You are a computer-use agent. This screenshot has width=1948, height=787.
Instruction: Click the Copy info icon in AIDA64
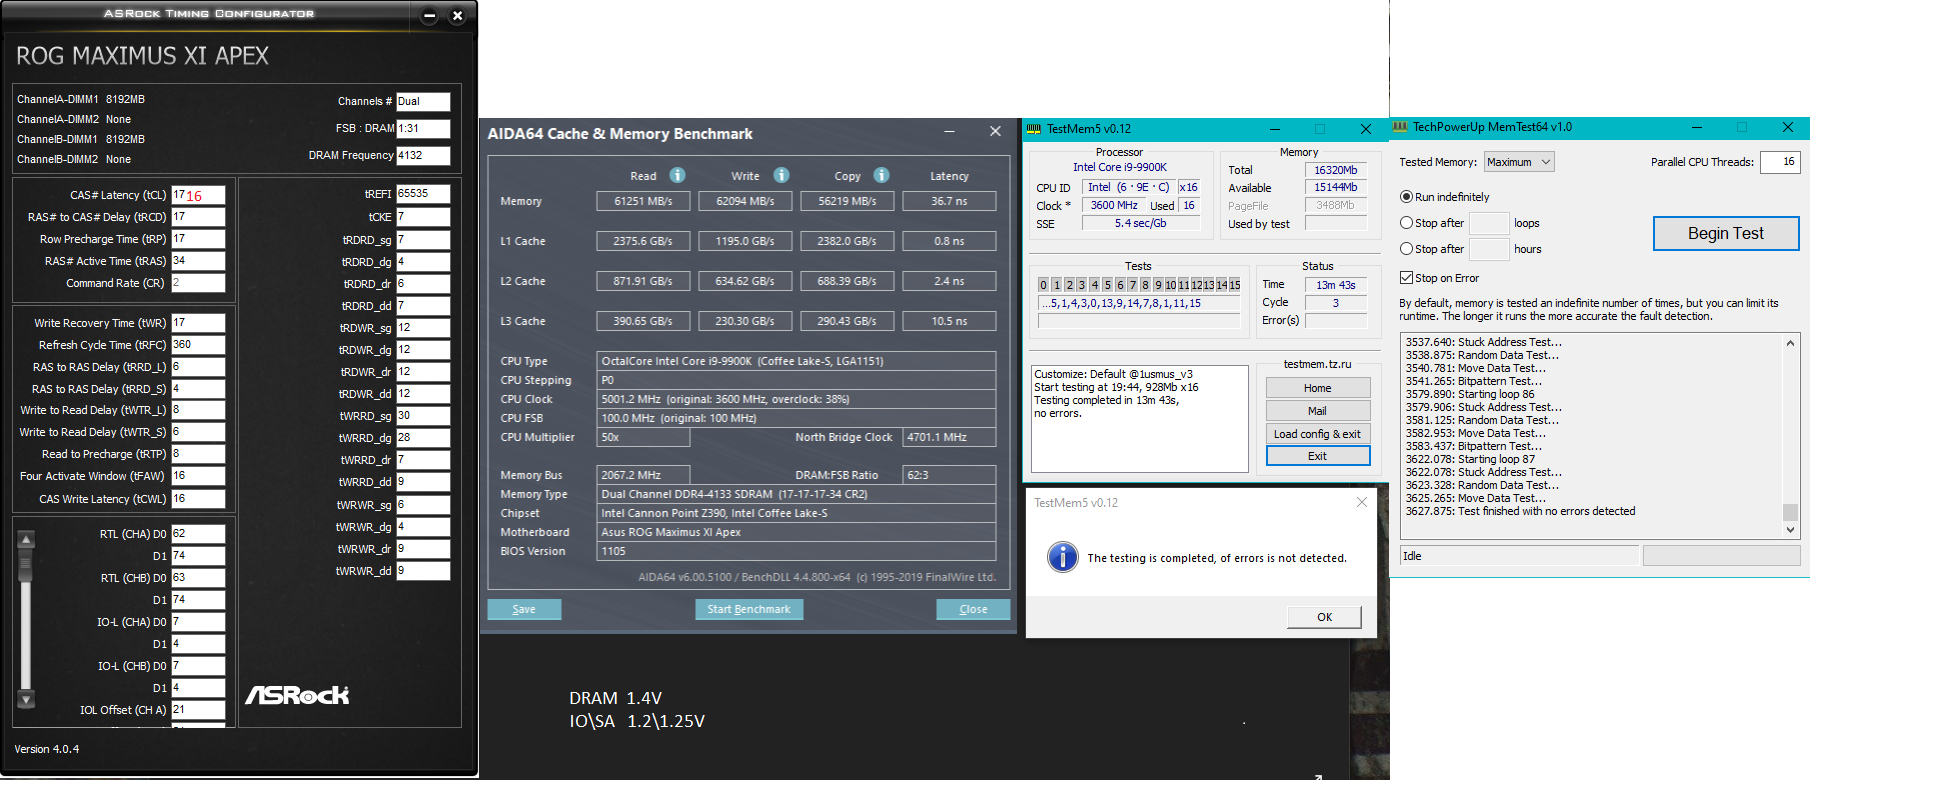pos(881,175)
